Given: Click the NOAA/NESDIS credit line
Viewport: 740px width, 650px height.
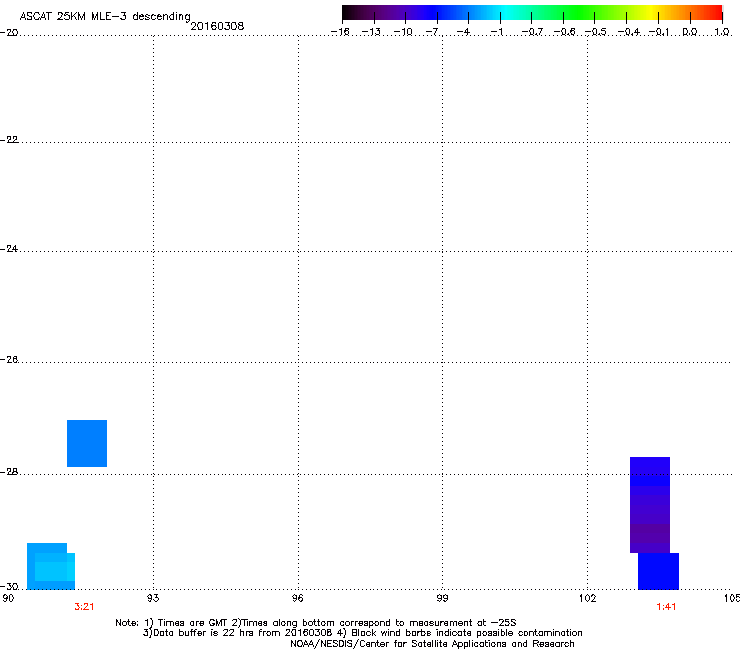Looking at the screenshot, I should click(x=432, y=644).
